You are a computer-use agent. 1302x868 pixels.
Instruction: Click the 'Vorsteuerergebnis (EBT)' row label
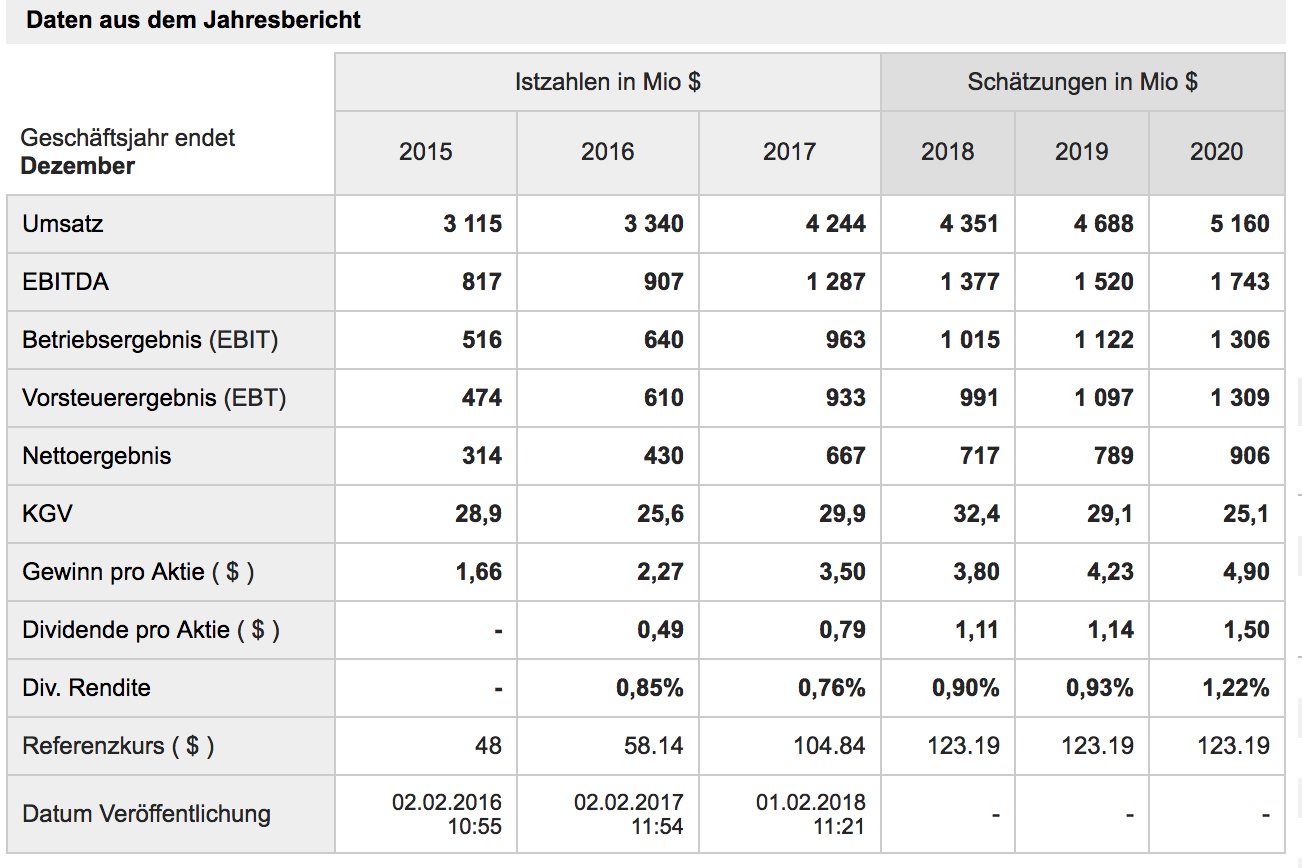(154, 398)
